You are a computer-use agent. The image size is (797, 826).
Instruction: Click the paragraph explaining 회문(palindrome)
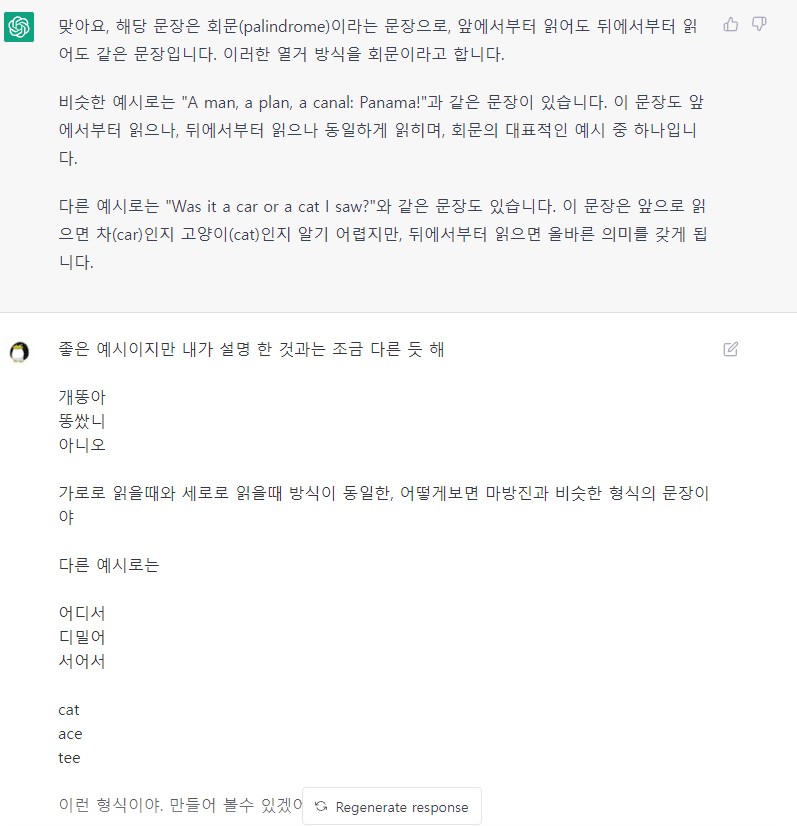point(378,40)
